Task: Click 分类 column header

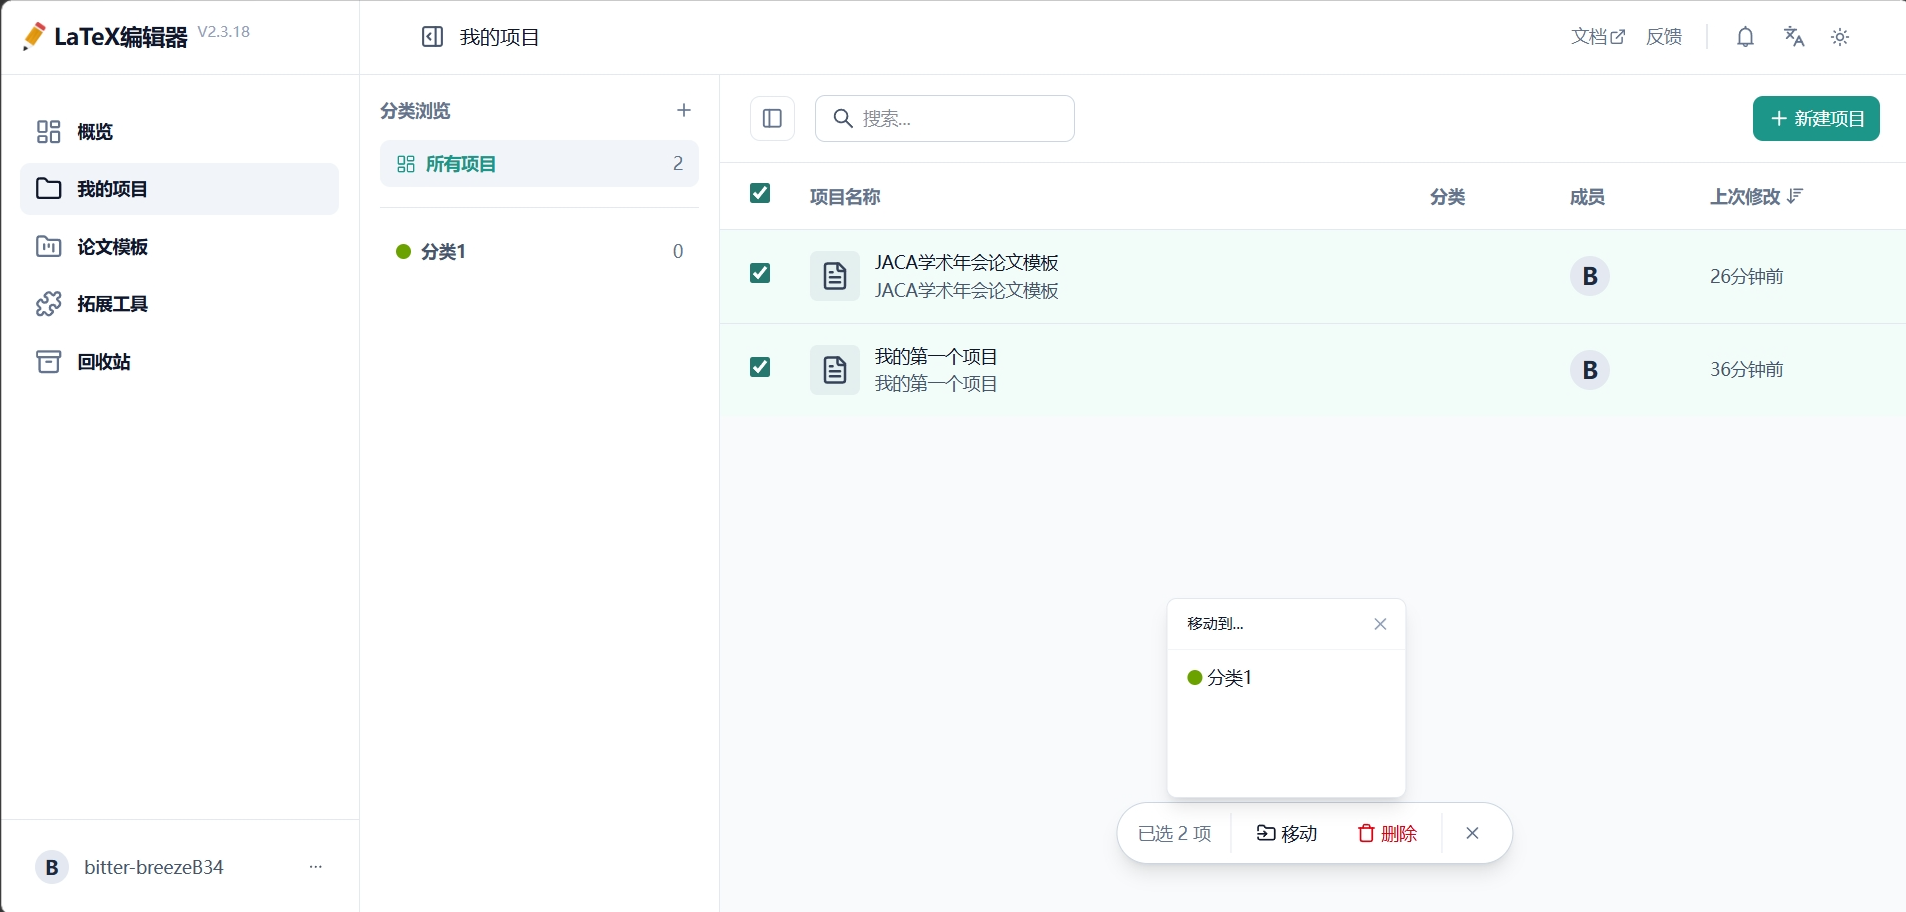Action: tap(1447, 197)
